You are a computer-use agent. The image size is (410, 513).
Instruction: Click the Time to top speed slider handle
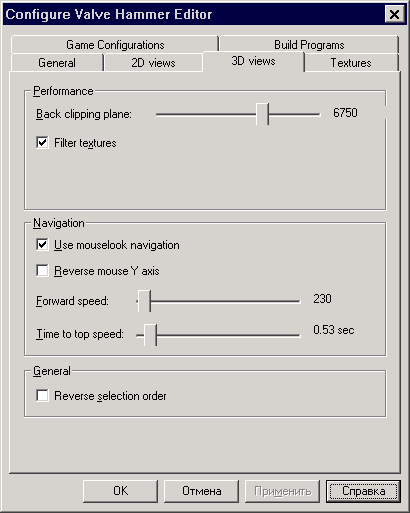click(150, 335)
